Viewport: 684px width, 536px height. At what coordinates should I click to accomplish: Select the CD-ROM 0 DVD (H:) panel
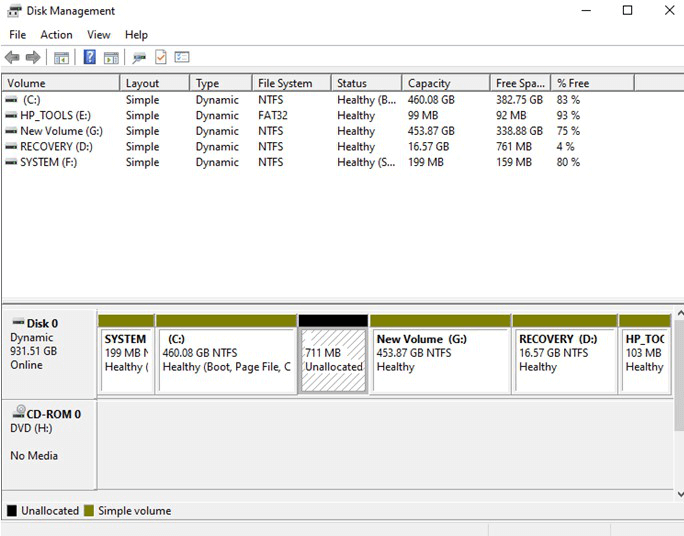49,445
